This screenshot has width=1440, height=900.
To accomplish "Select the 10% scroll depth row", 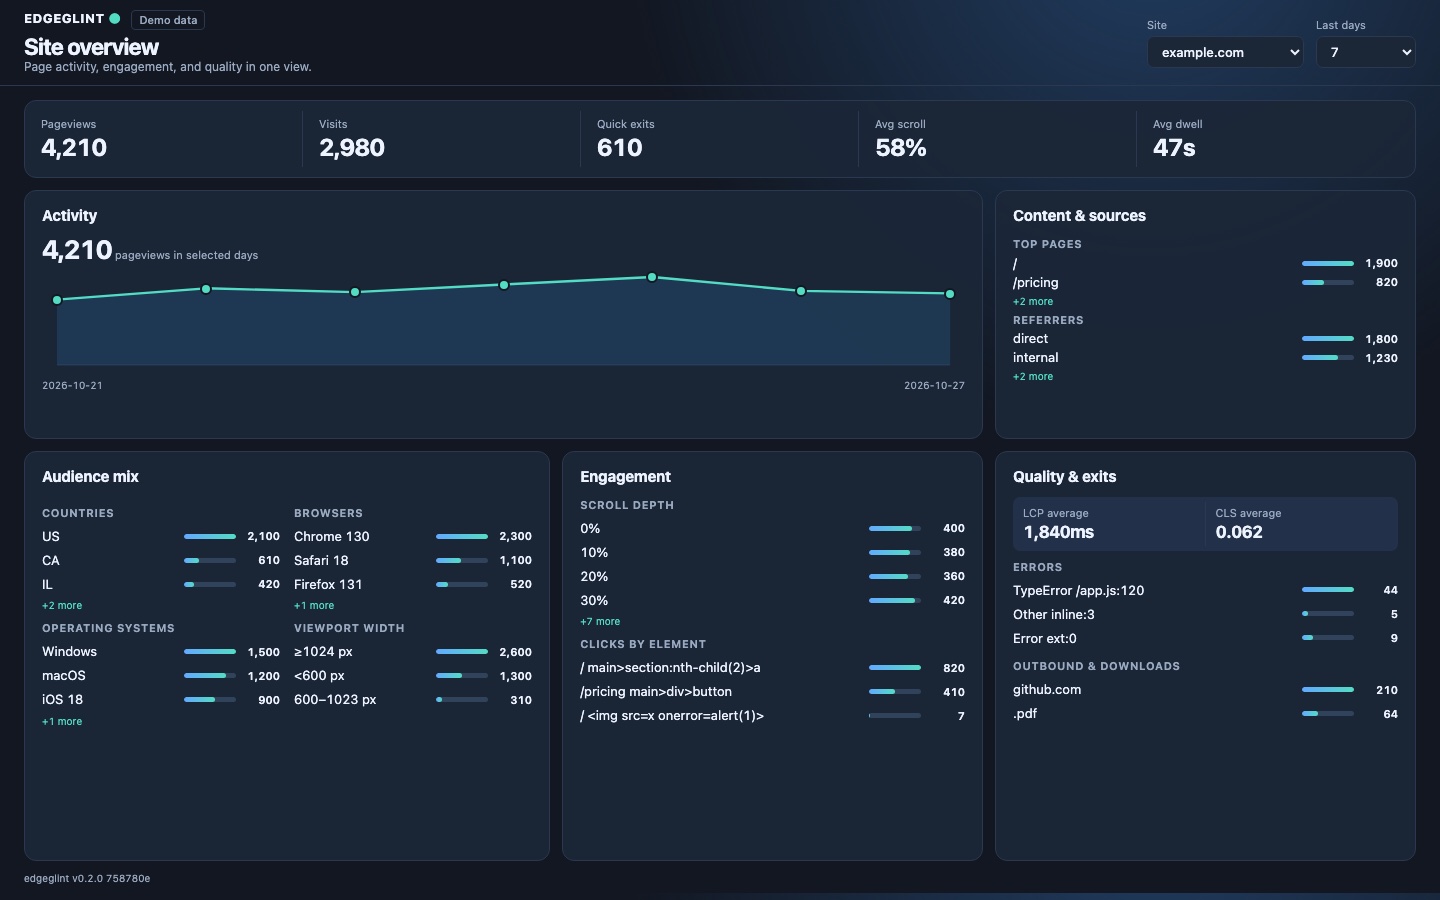I will (772, 552).
